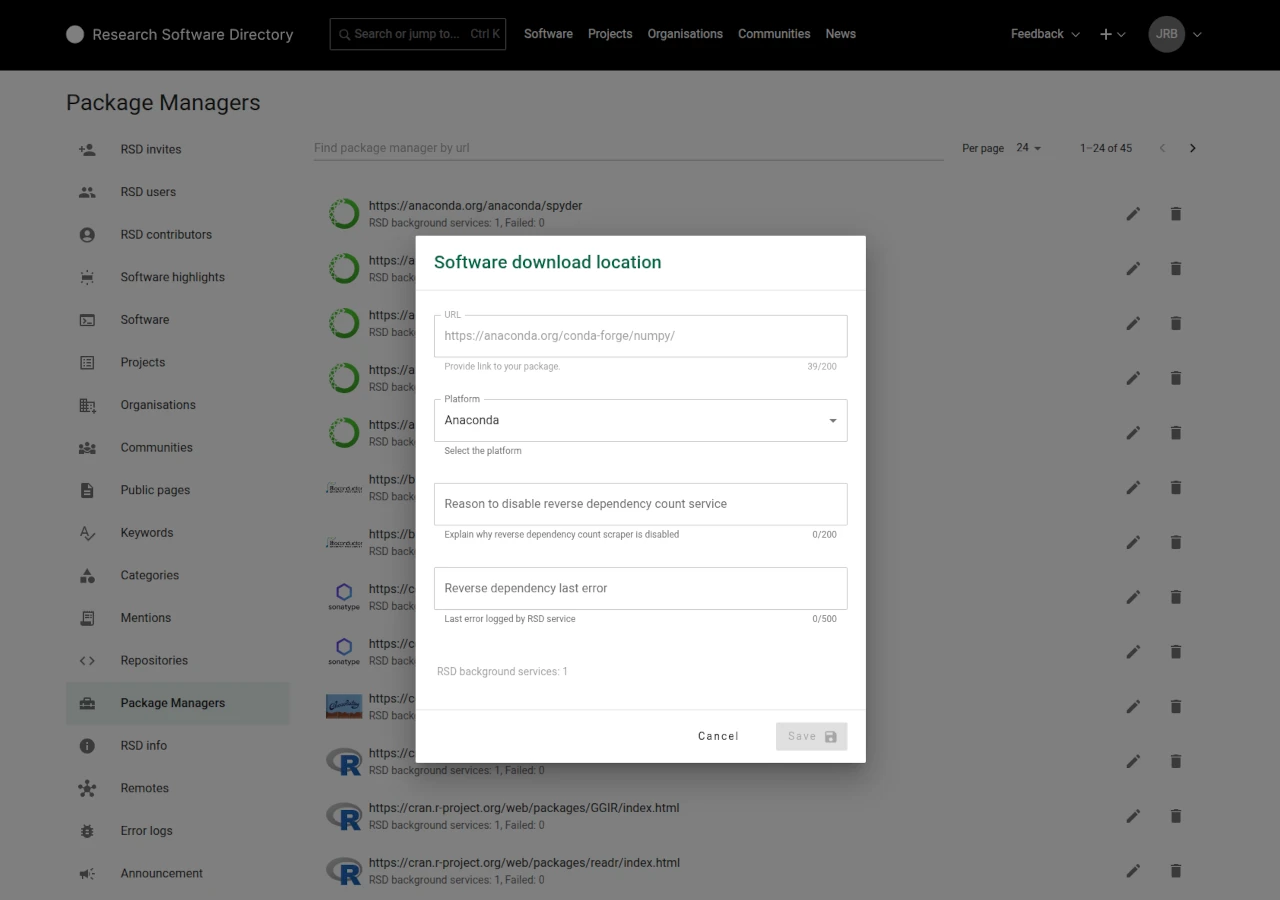Open Organisations in top navigation
This screenshot has height=900, width=1280.
(685, 34)
